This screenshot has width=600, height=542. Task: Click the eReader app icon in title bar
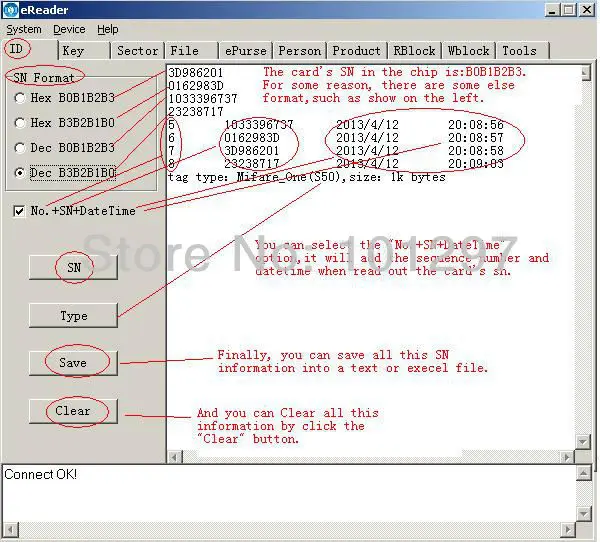click(x=11, y=10)
